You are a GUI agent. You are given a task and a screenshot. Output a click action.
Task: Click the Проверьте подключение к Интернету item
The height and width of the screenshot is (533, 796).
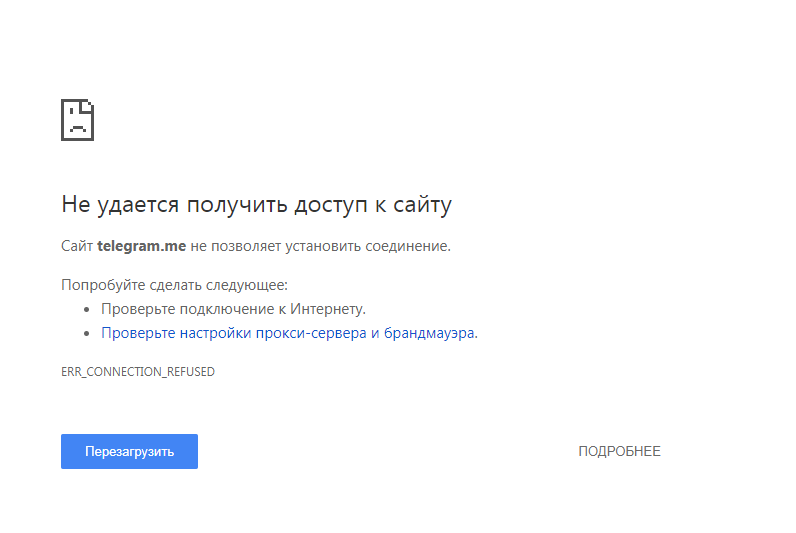click(233, 309)
